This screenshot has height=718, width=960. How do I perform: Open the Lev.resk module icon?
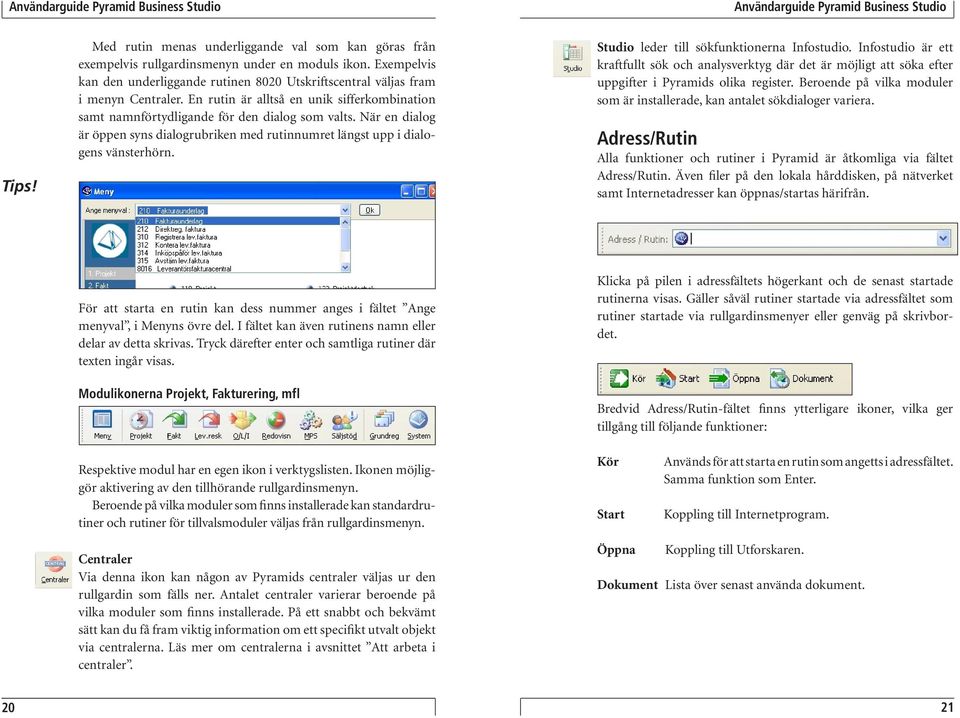[x=208, y=425]
